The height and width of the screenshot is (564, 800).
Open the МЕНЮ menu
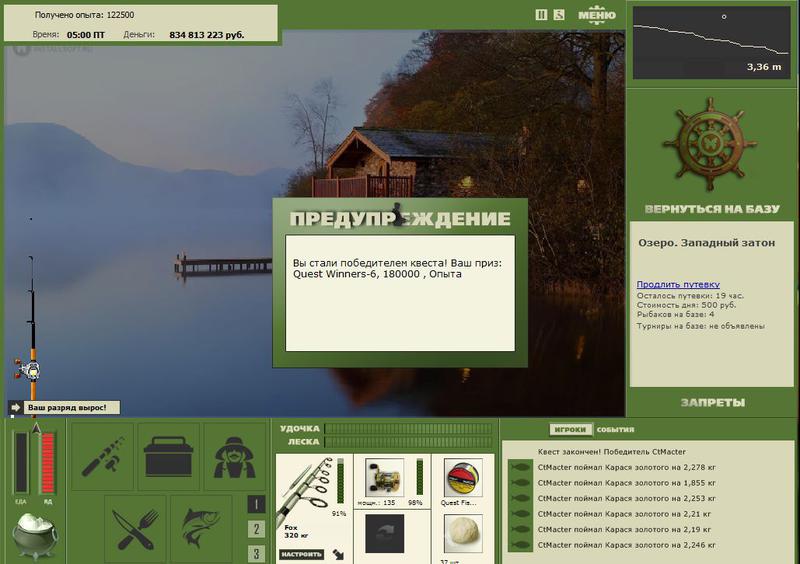point(596,15)
